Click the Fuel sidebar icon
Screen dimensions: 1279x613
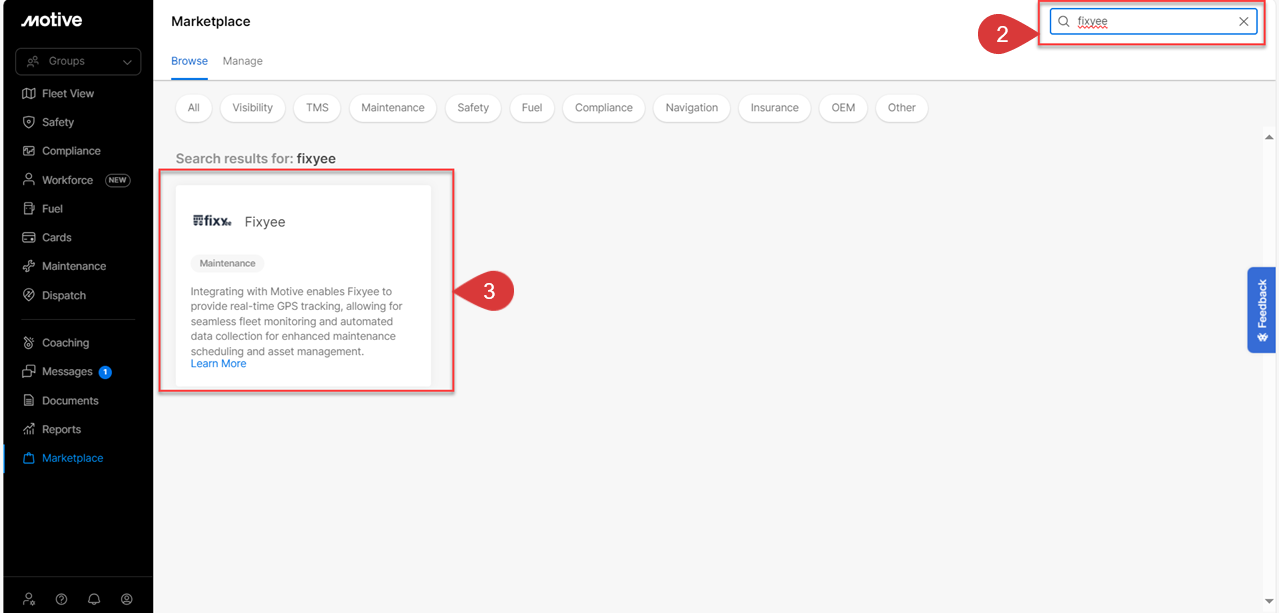[29, 209]
